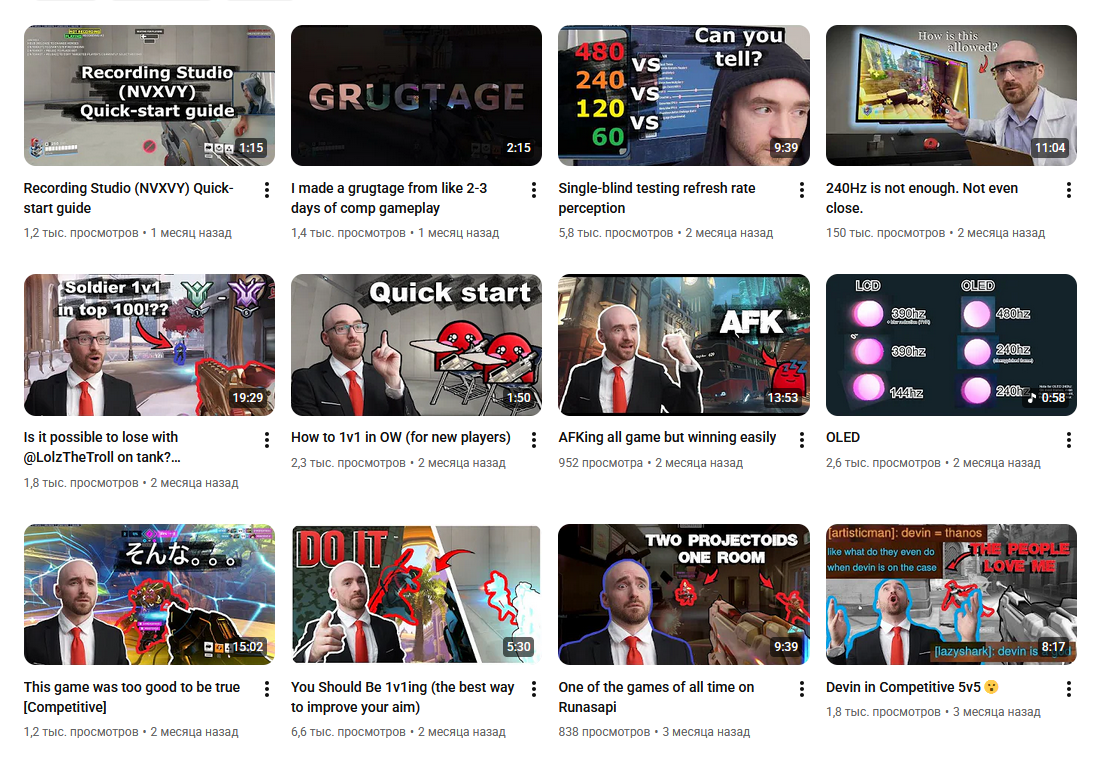Open three-dot menu for grugtage video
The width and height of the screenshot is (1116, 763).
point(534,189)
